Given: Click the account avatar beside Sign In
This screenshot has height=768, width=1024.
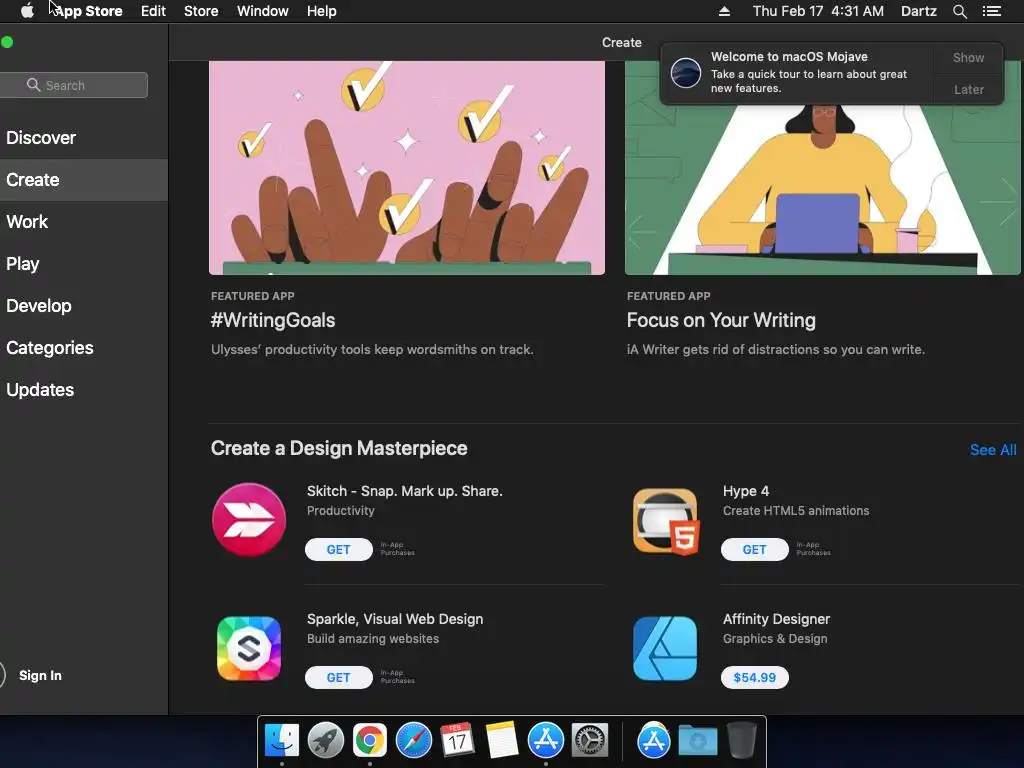Looking at the screenshot, I should [2, 675].
